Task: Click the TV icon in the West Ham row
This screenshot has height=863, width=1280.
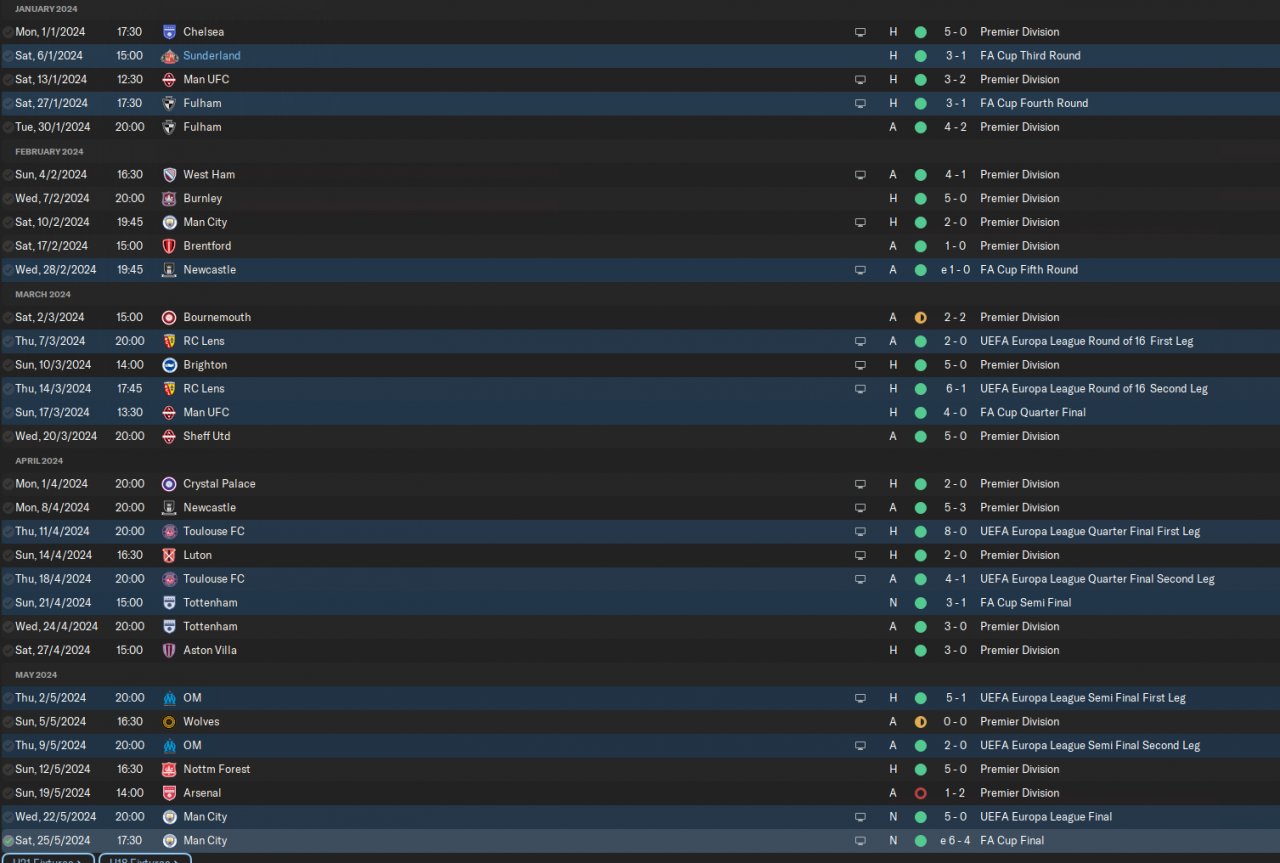Action: [860, 175]
